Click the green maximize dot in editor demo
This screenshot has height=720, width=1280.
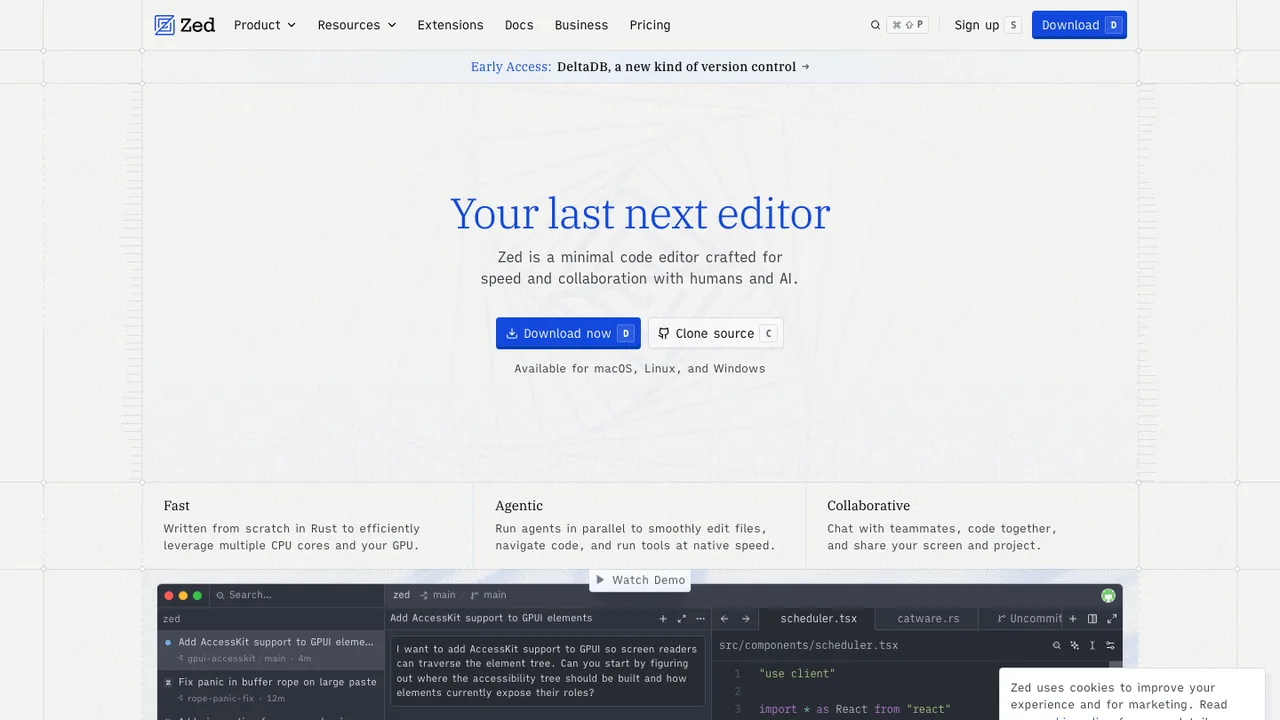[197, 595]
